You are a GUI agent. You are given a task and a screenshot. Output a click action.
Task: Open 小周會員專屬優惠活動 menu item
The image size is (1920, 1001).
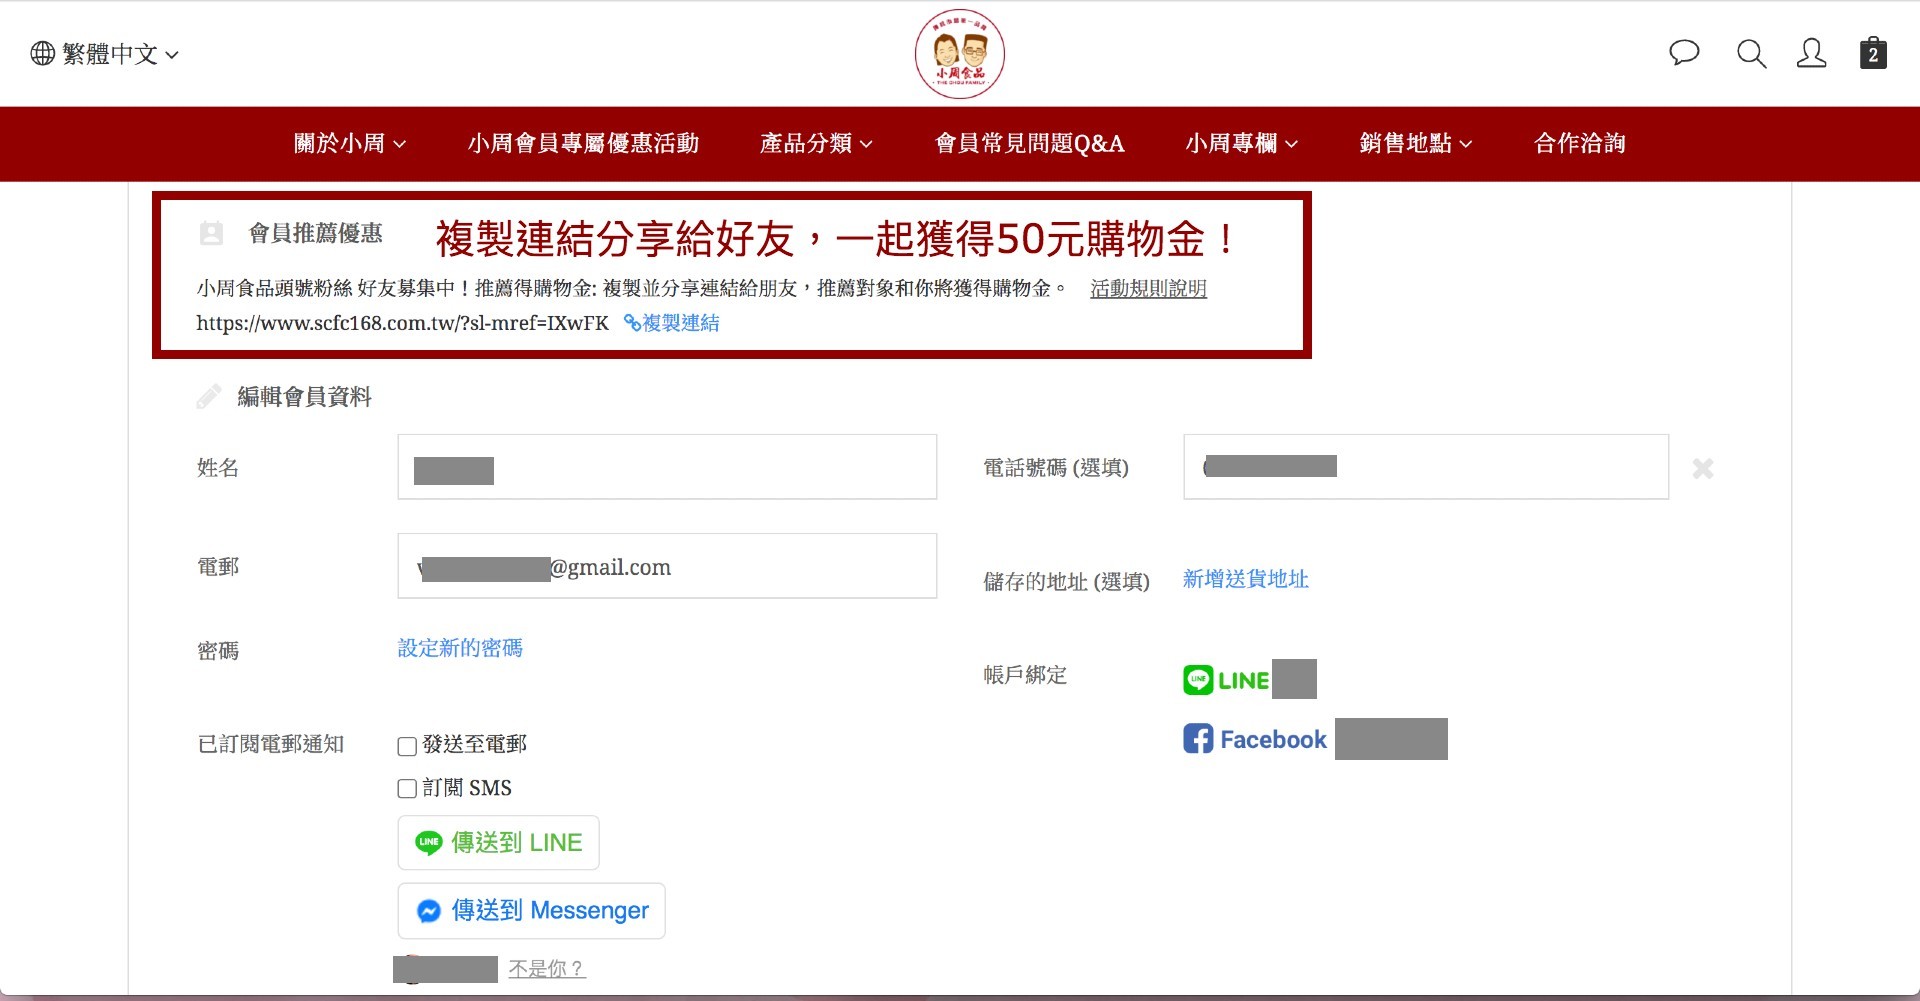point(583,144)
